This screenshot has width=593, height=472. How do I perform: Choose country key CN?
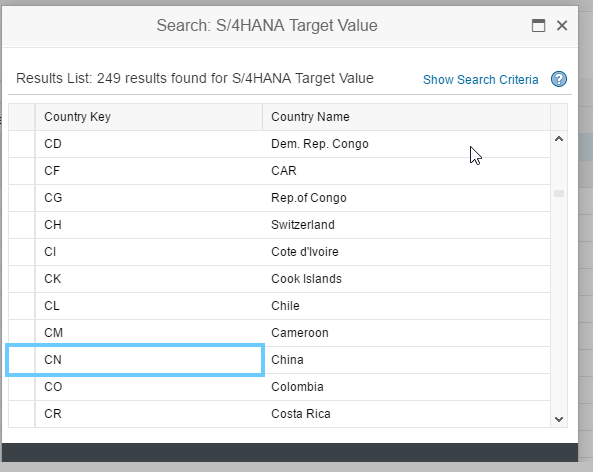[149, 360]
